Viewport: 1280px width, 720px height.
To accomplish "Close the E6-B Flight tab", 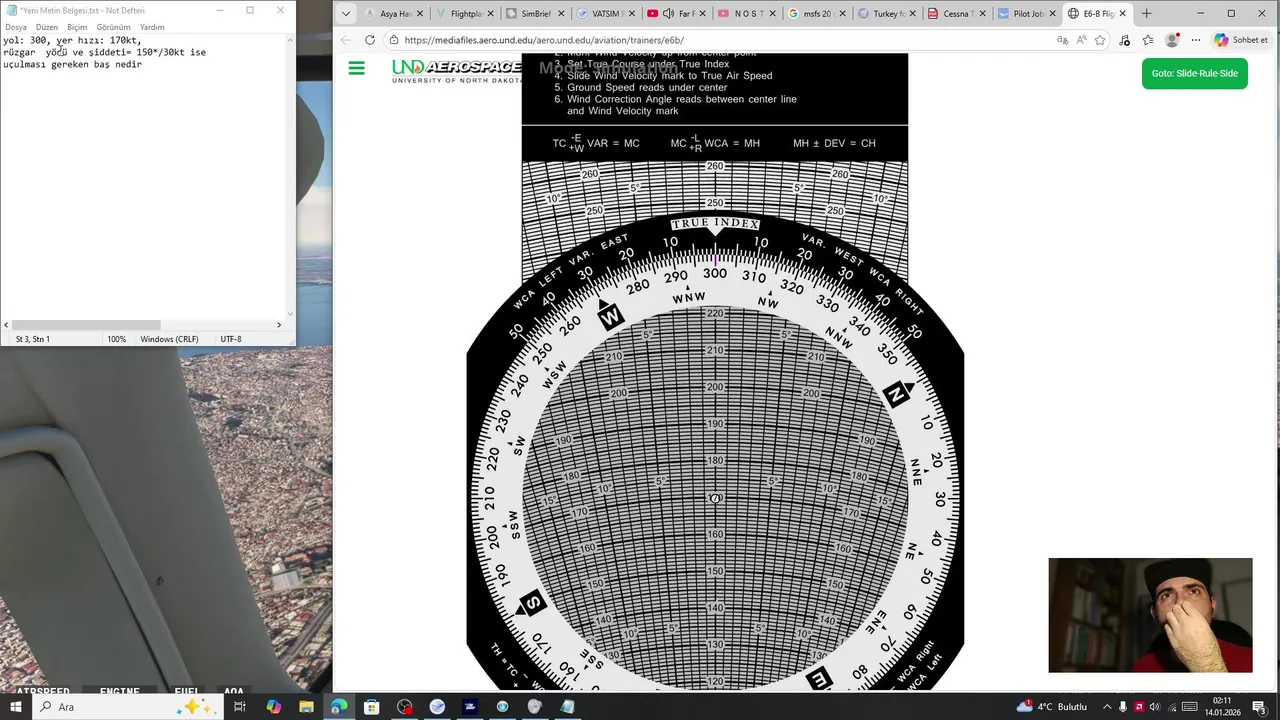I will (1122, 14).
